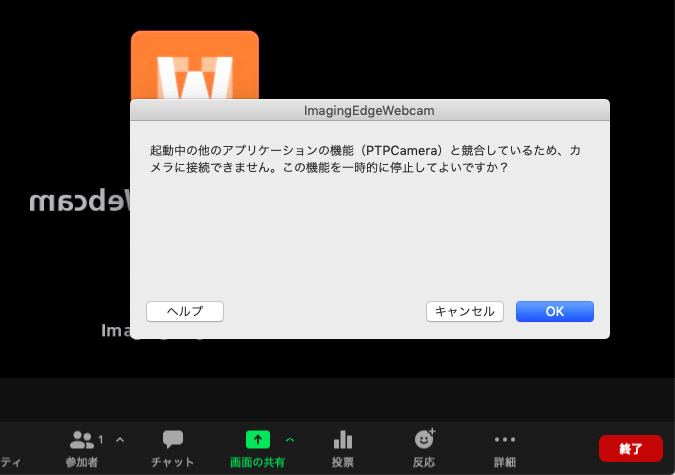Click the red 終了 end meeting button
This screenshot has height=475, width=675.
click(631, 448)
